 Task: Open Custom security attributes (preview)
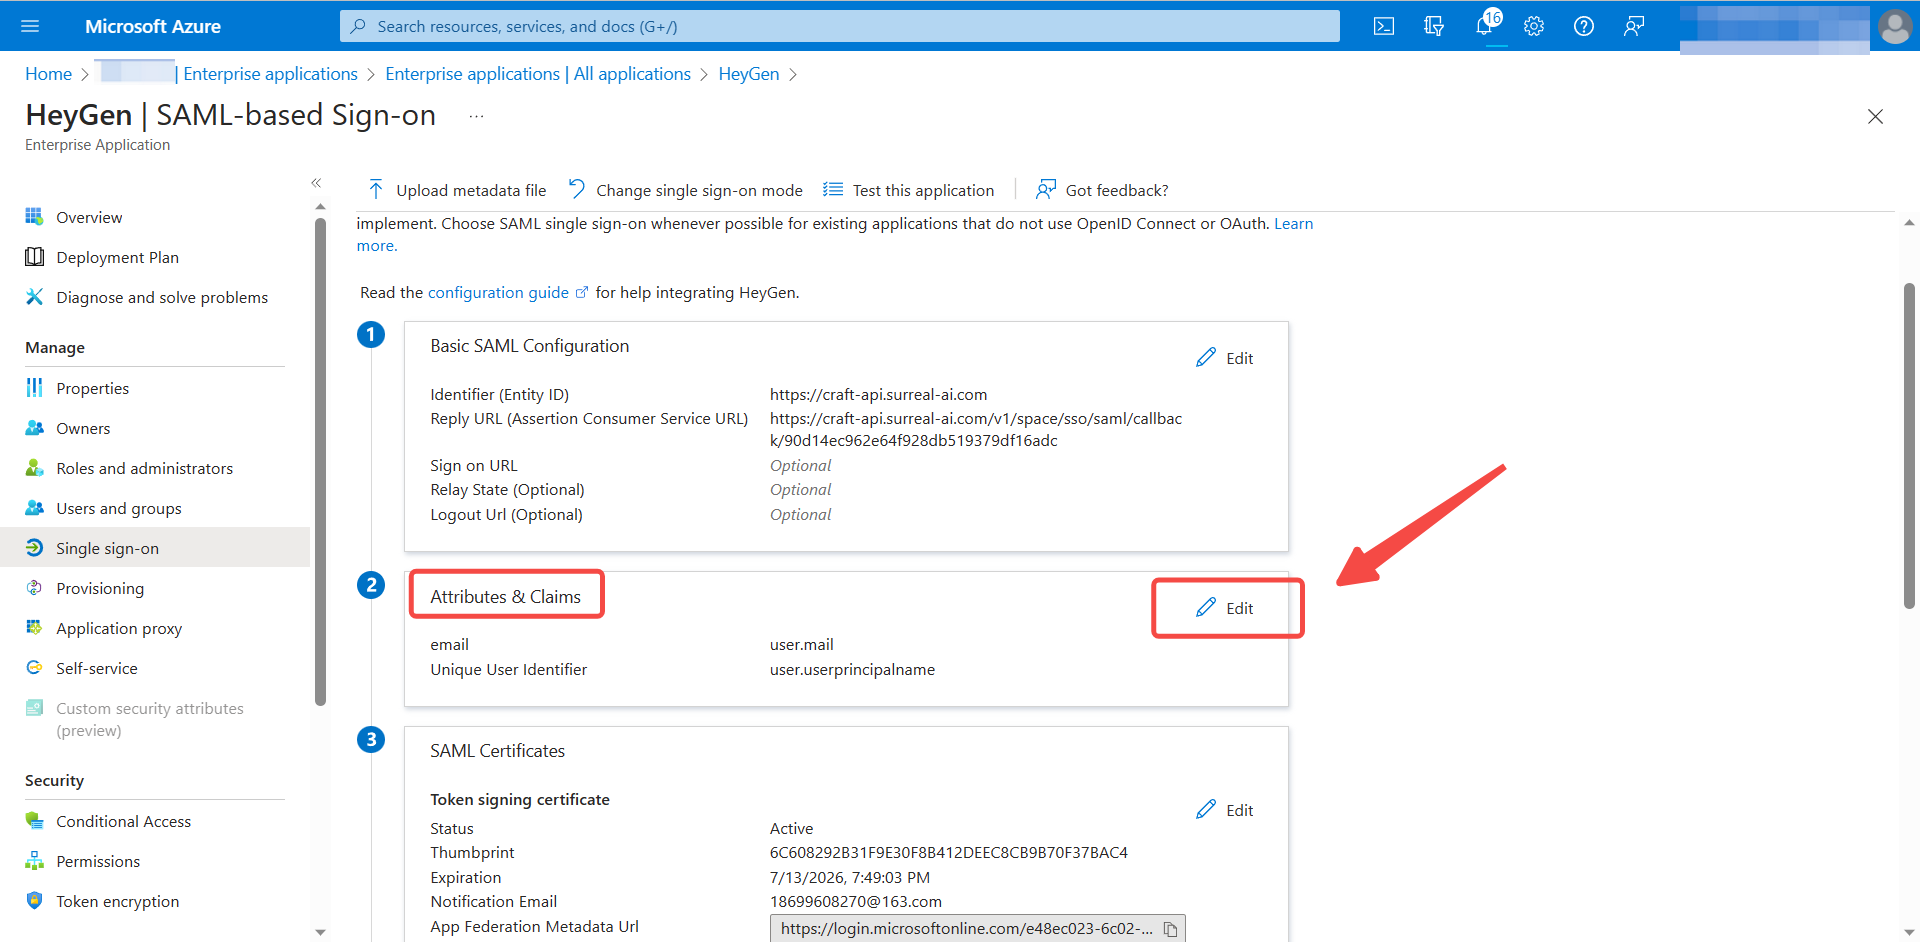tap(150, 719)
